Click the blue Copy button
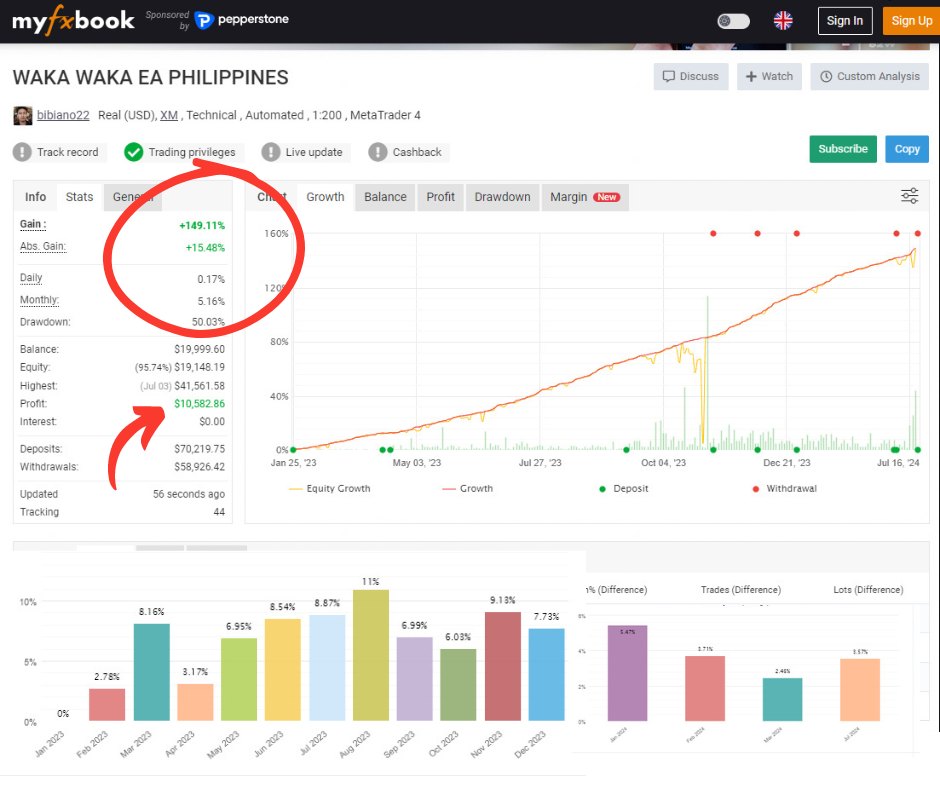The height and width of the screenshot is (788, 940). [906, 149]
